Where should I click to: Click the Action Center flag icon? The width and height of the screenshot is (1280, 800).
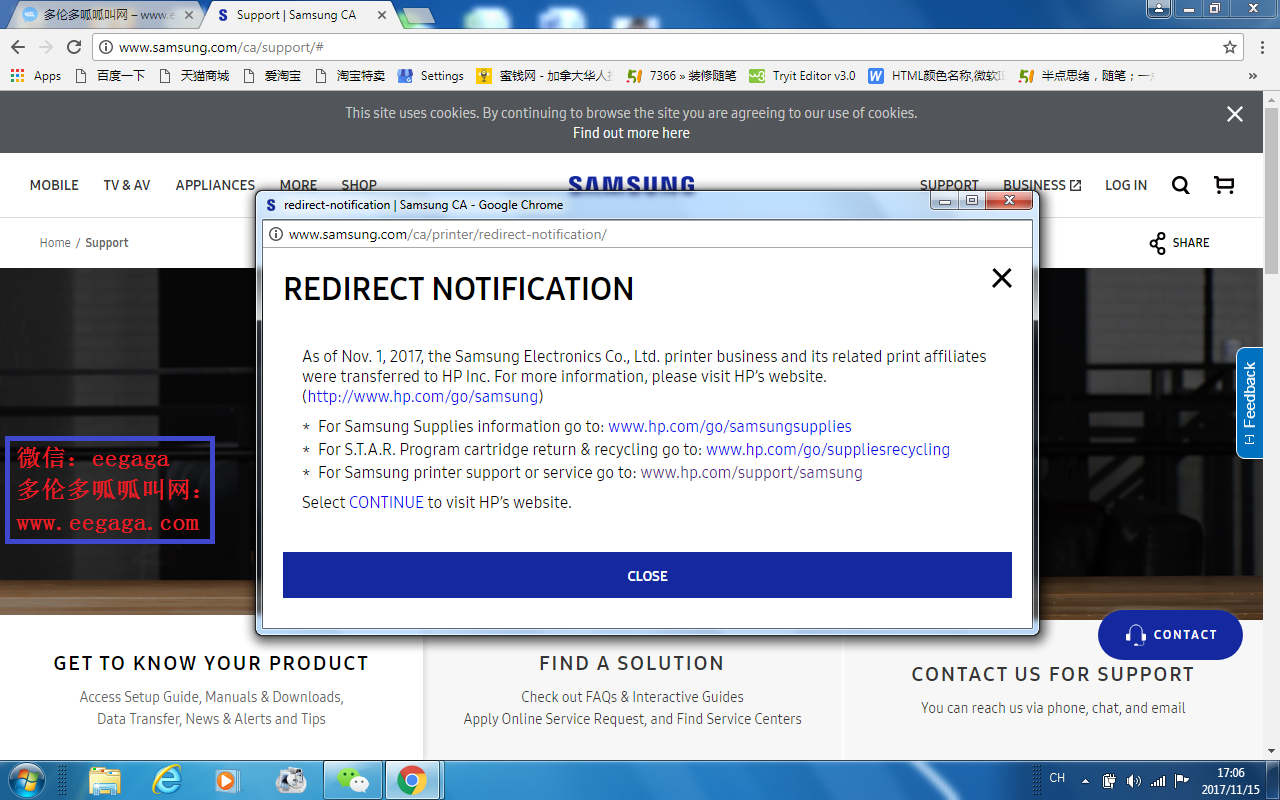pos(1182,780)
